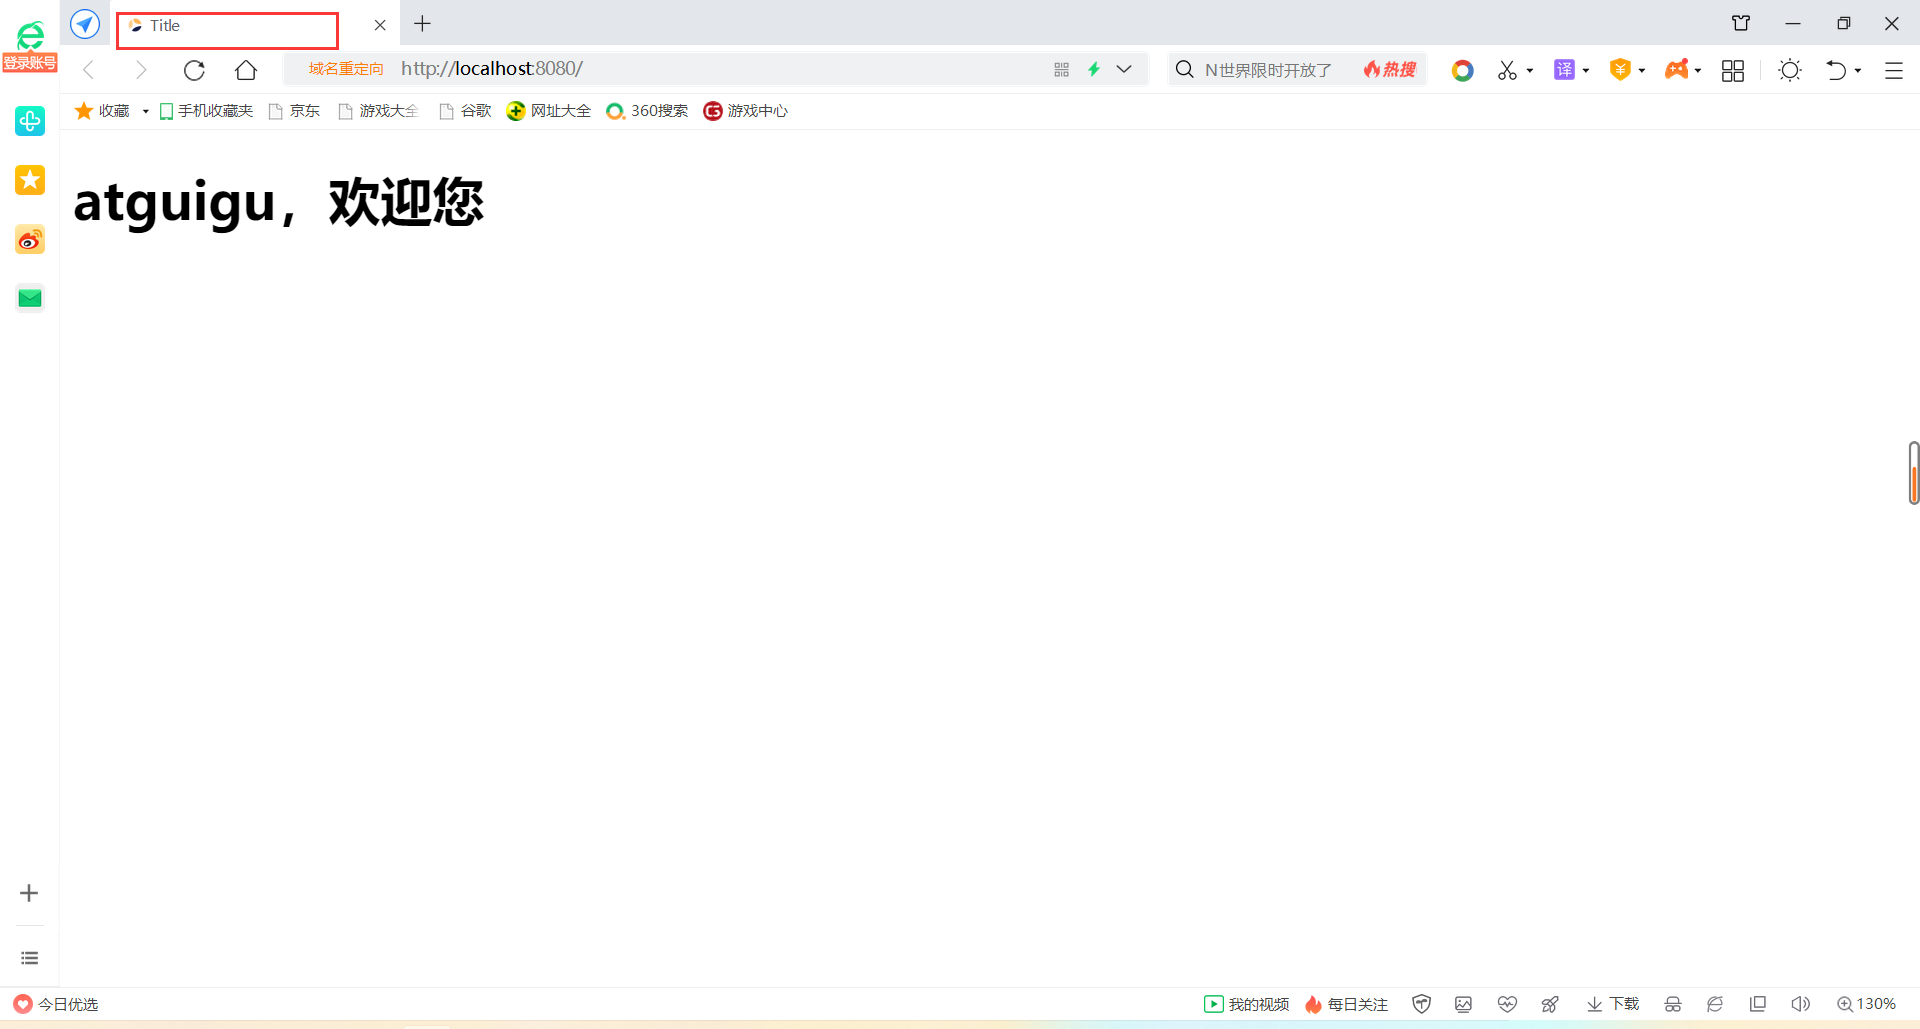Open the 京东 bookmark
Viewport: 1920px width, 1029px height.
point(295,111)
